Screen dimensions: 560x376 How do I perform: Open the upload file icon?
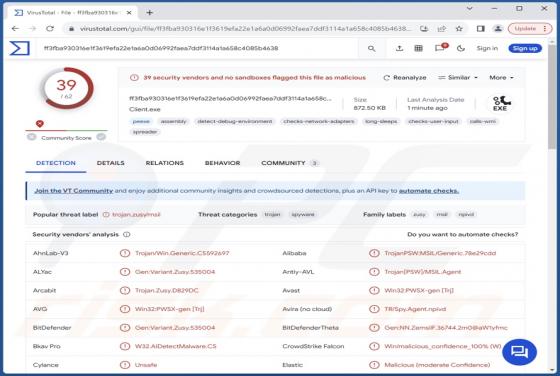[399, 48]
